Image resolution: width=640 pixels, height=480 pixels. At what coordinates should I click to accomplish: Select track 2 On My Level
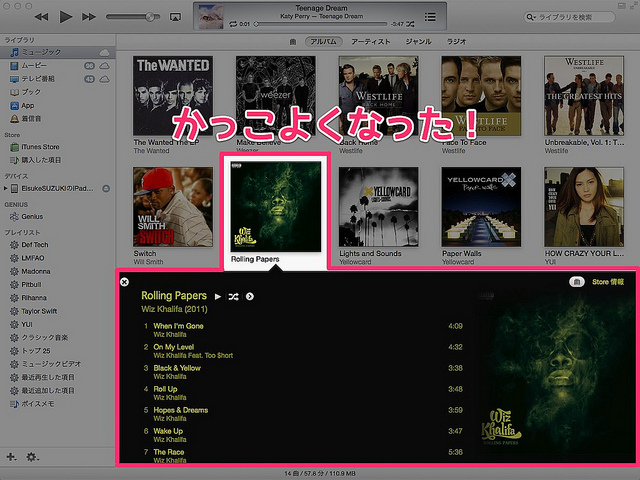pos(302,351)
